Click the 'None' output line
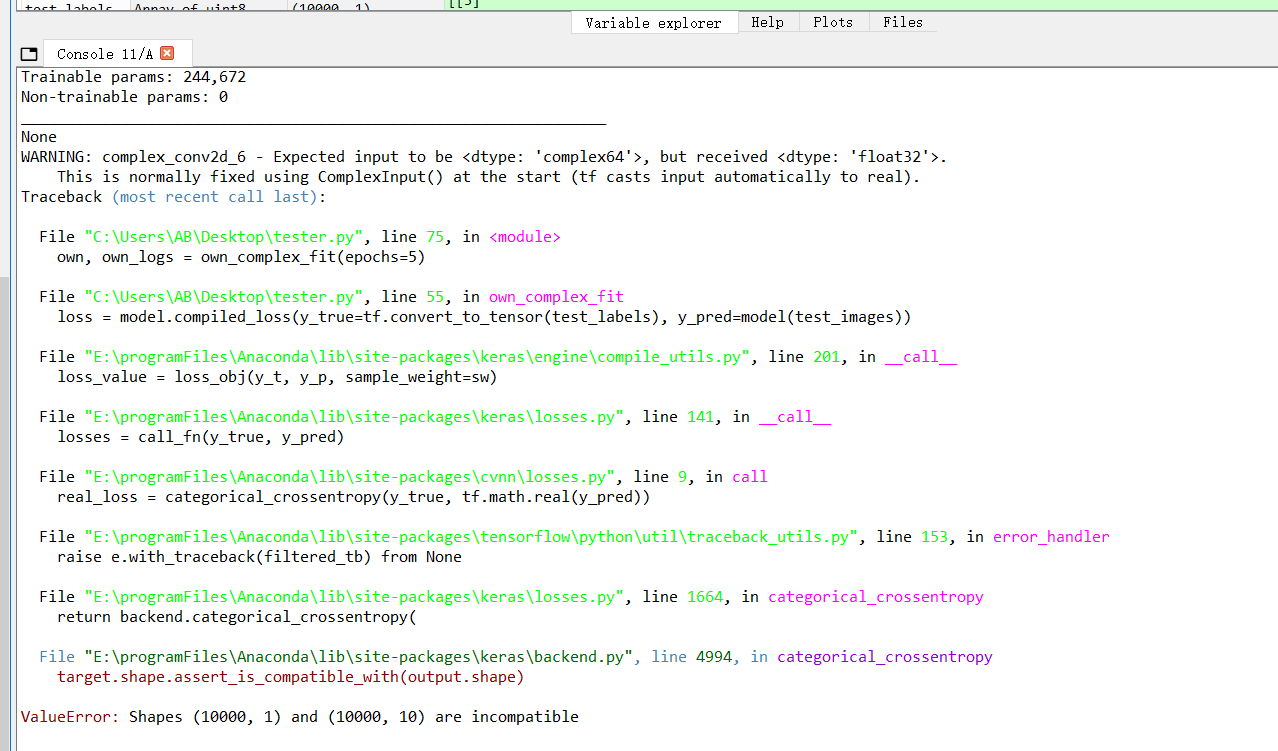Screen dimensions: 1278x751 pos(39,137)
